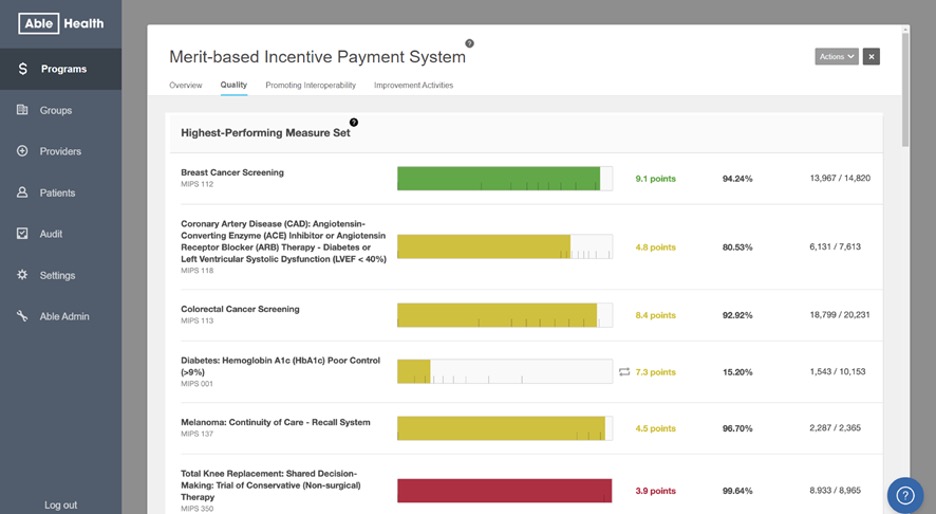
Task: Click the 92.92% performance rate
Action: pos(737,315)
